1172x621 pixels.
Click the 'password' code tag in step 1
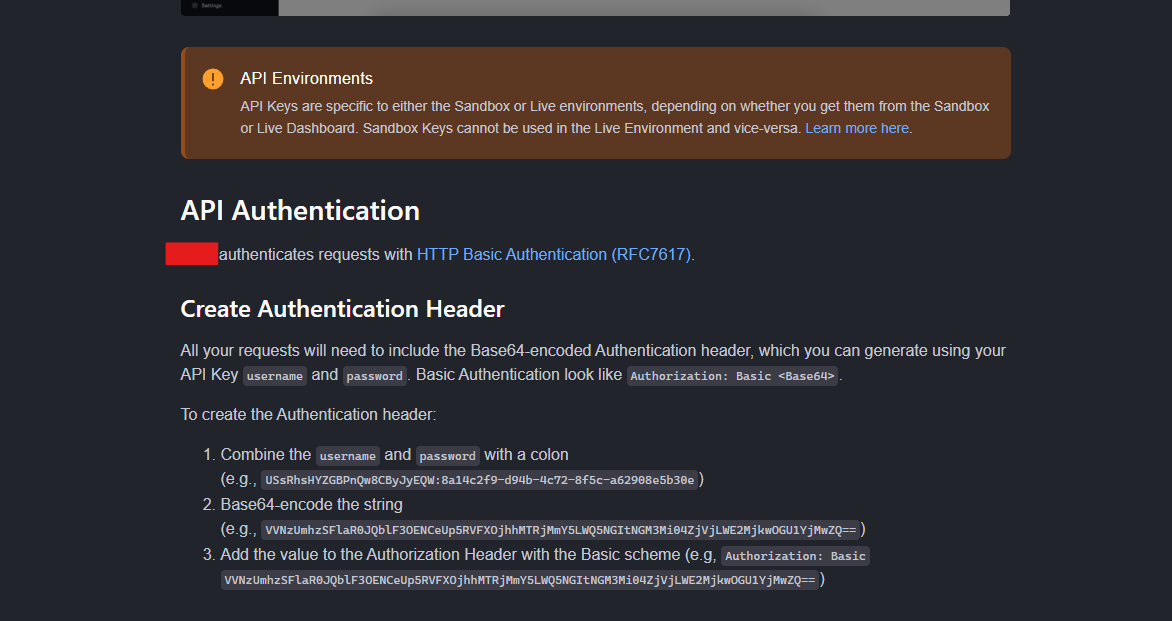pyautogui.click(x=447, y=456)
